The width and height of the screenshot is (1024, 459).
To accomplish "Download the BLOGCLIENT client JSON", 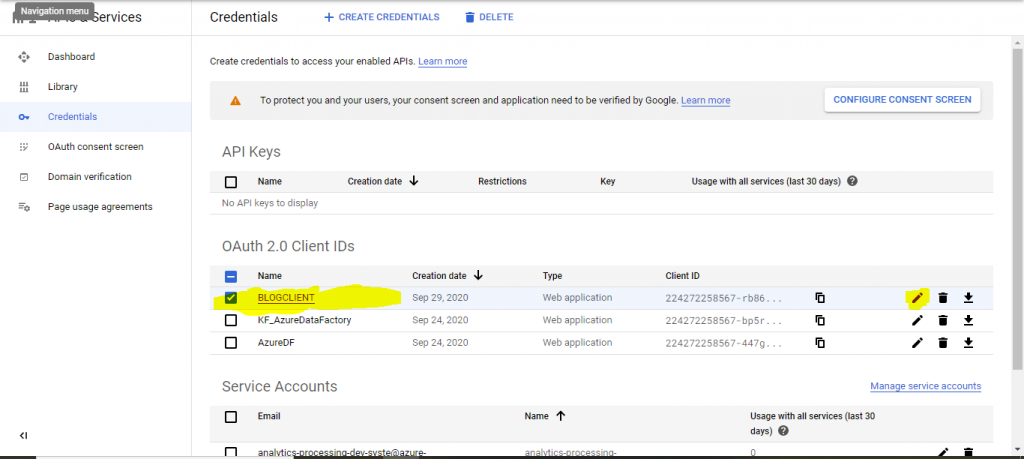I will (x=968, y=298).
